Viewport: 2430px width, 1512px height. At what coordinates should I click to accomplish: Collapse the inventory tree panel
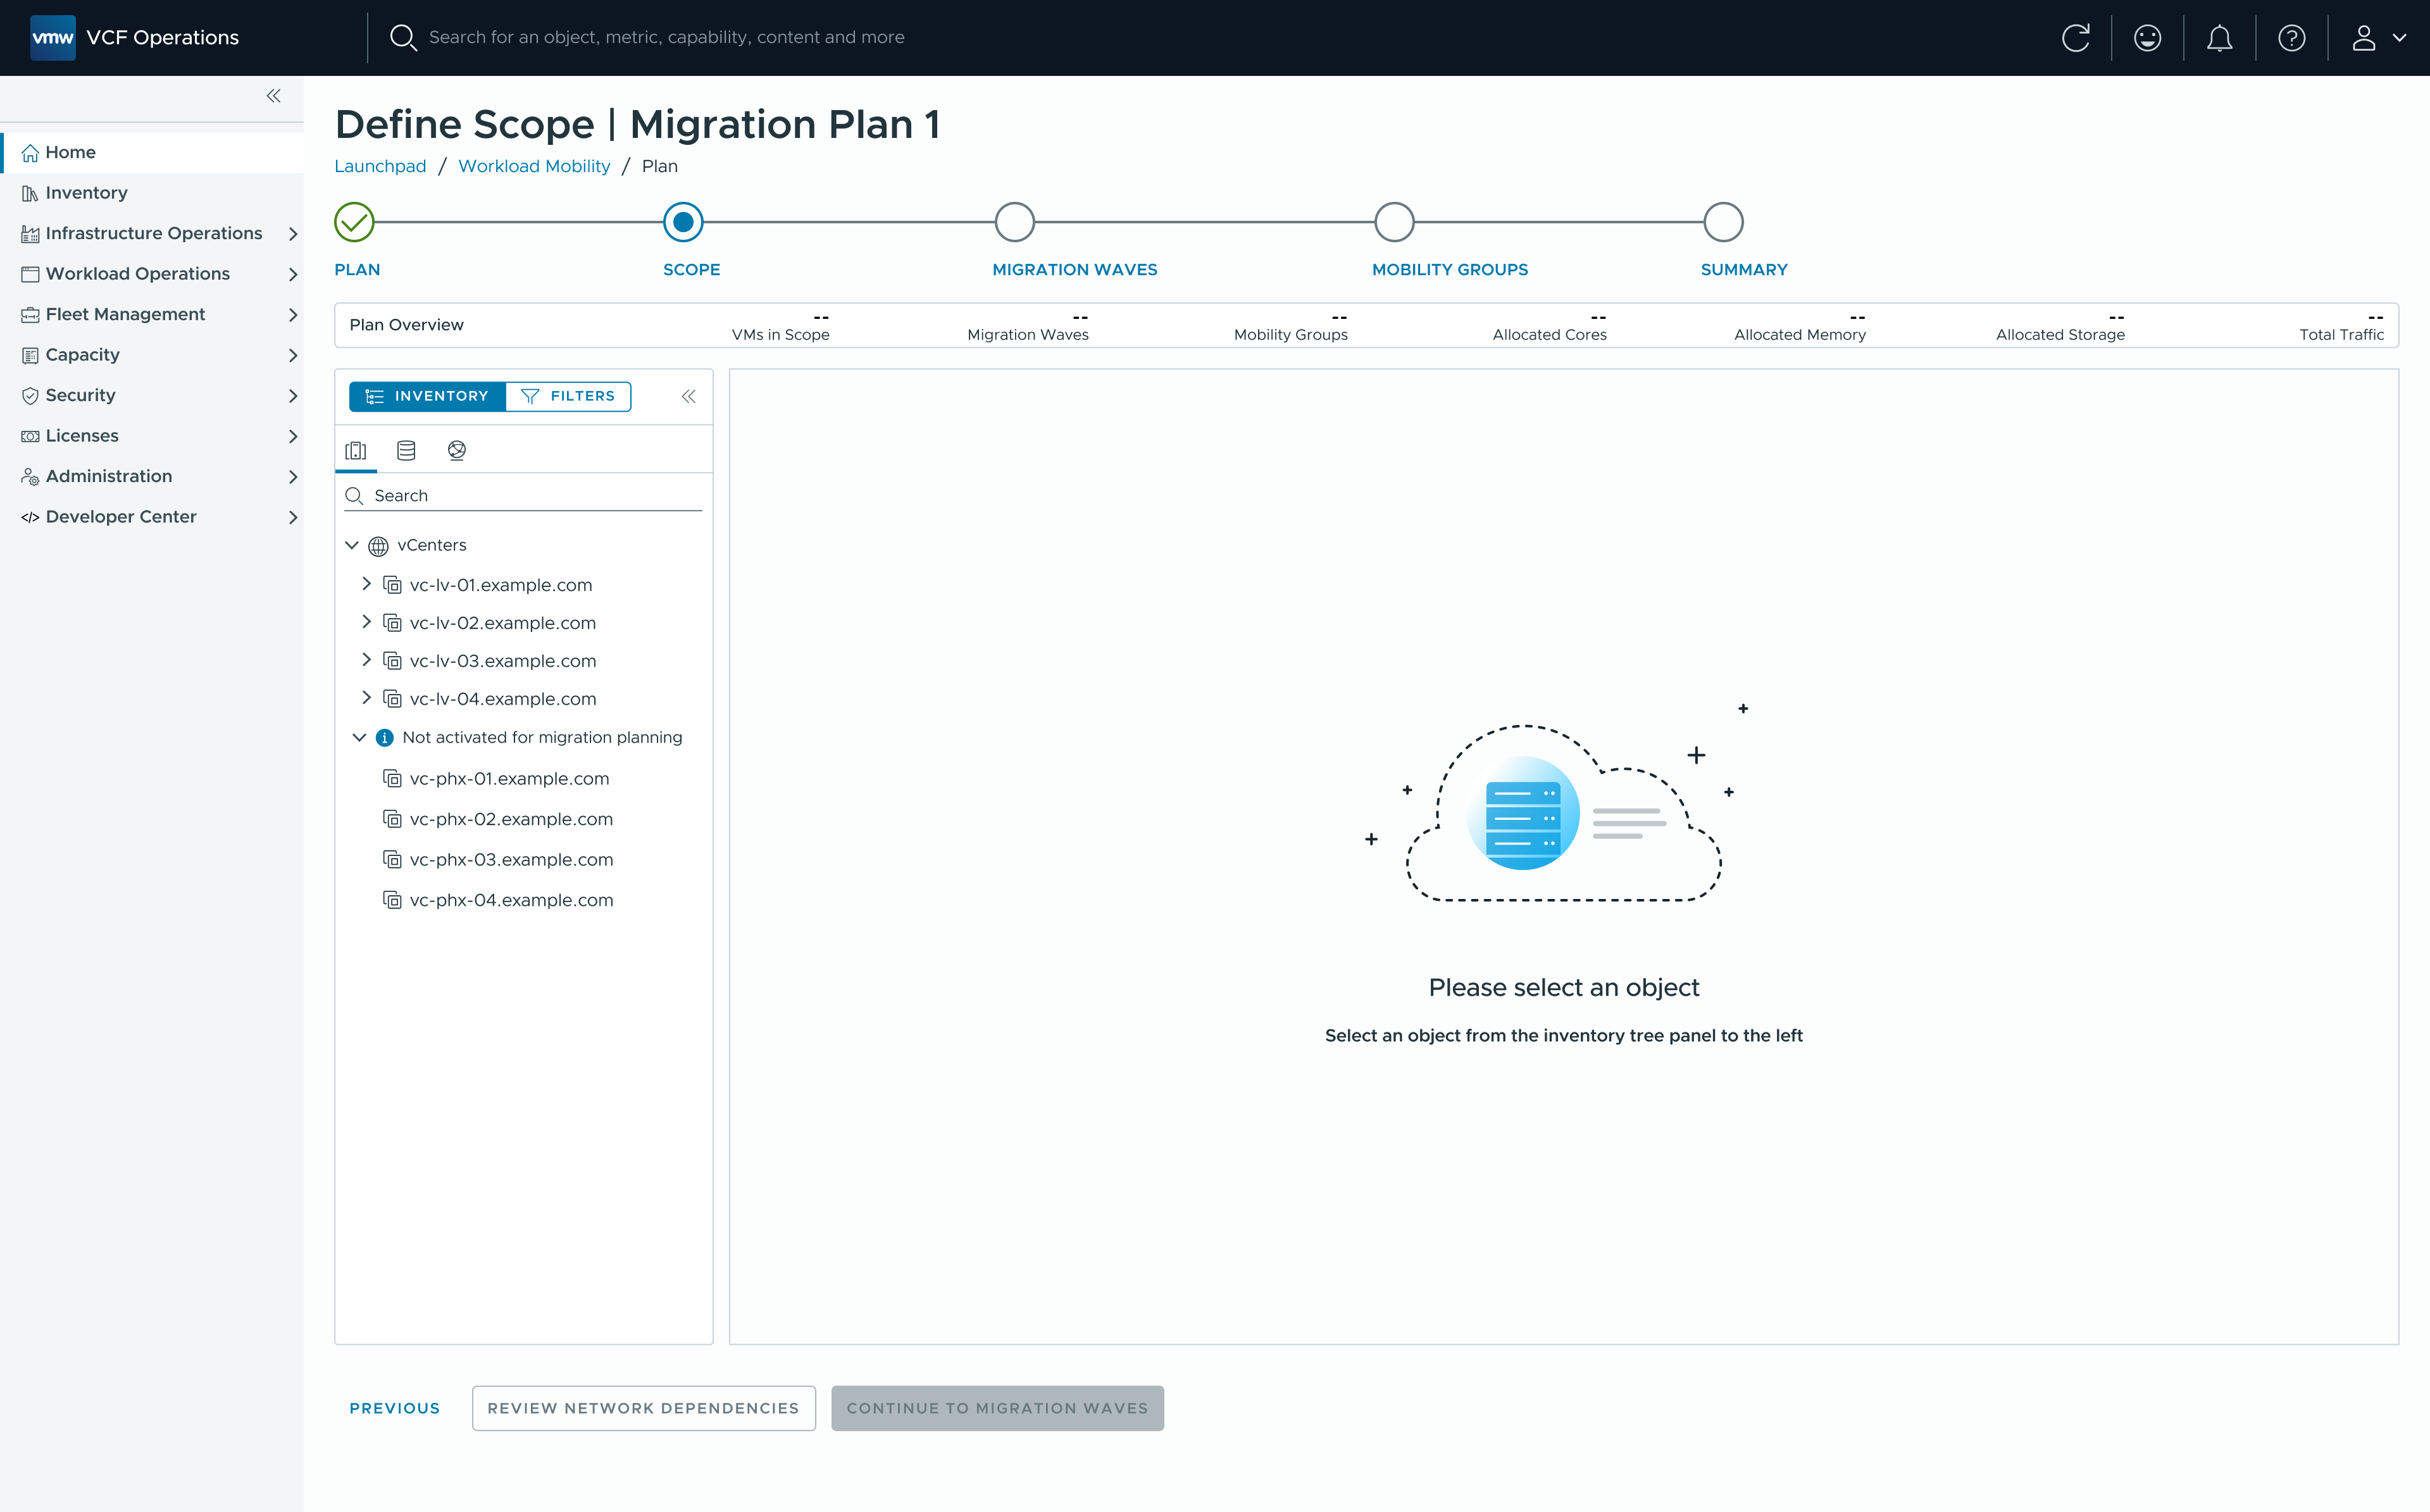coord(688,396)
